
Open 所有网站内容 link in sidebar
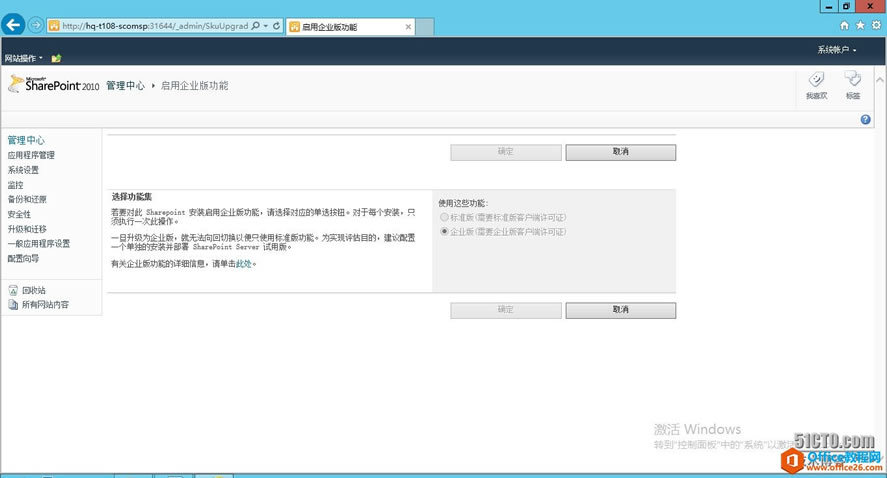(x=45, y=304)
